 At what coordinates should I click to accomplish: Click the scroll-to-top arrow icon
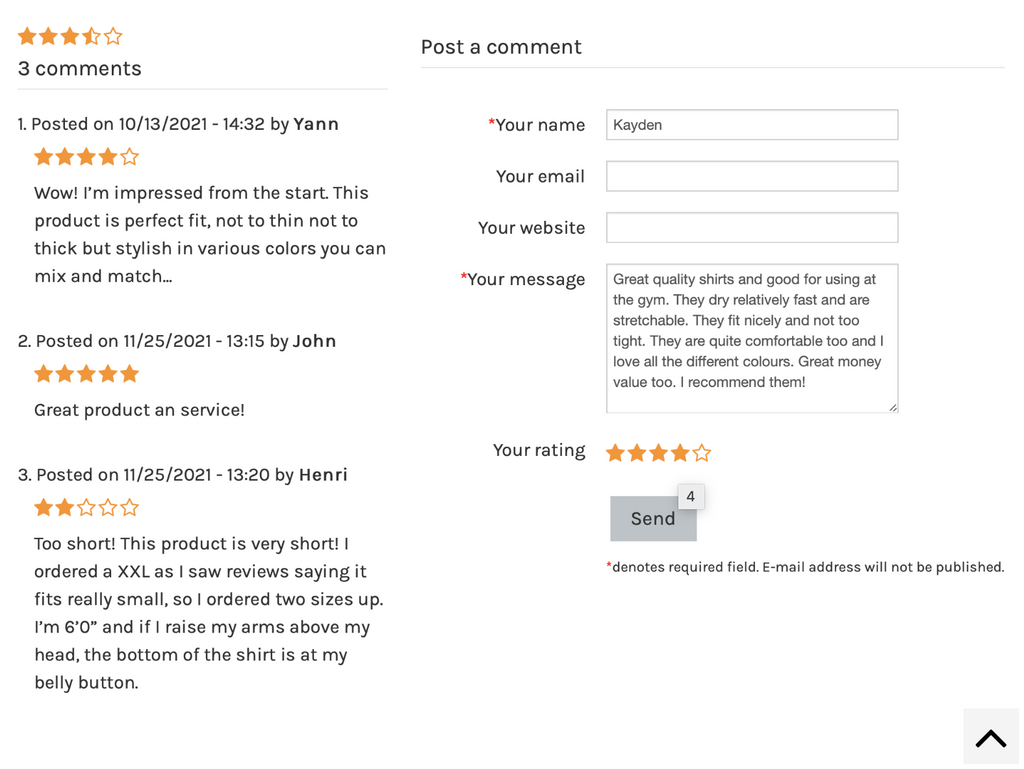[990, 737]
